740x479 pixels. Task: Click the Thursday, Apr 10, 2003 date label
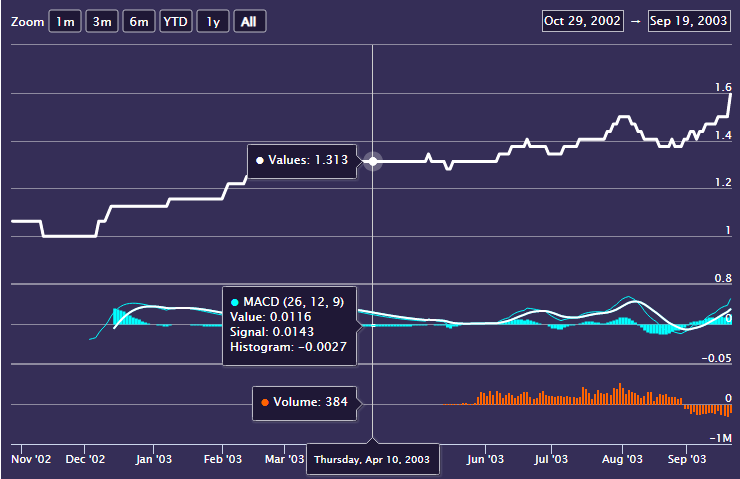(x=372, y=460)
